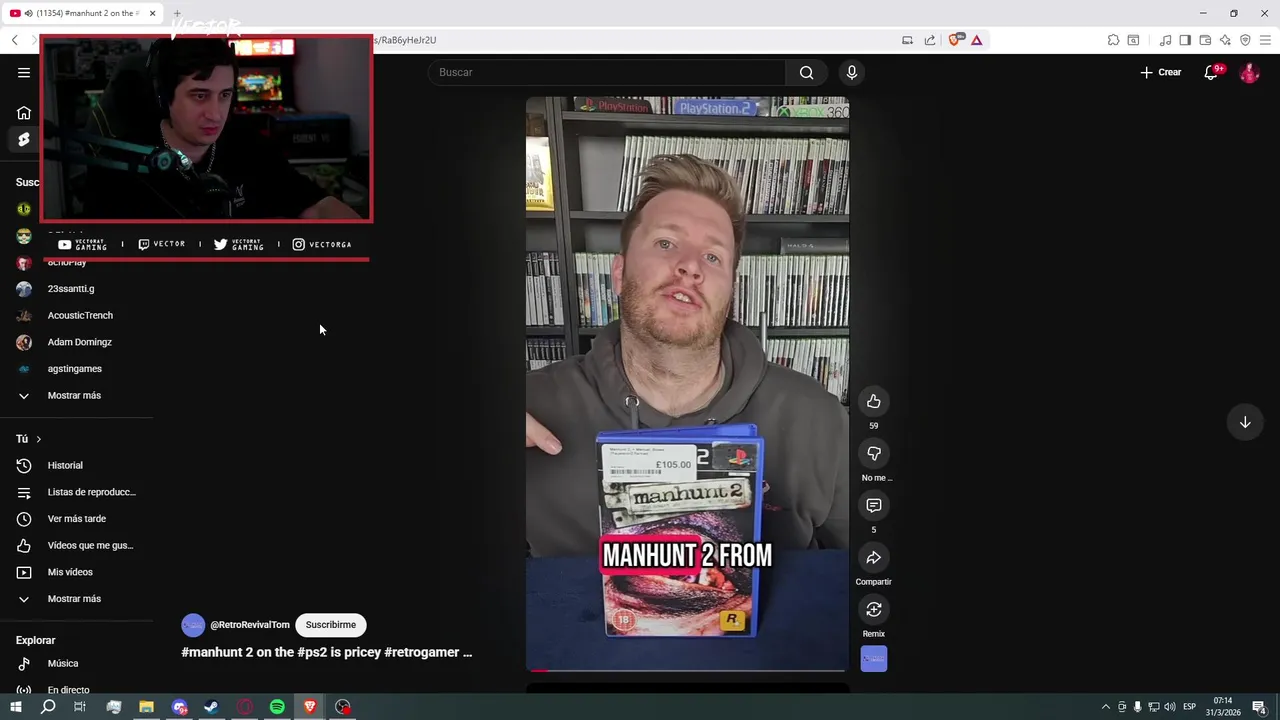Share the short via Compartir

(874, 557)
